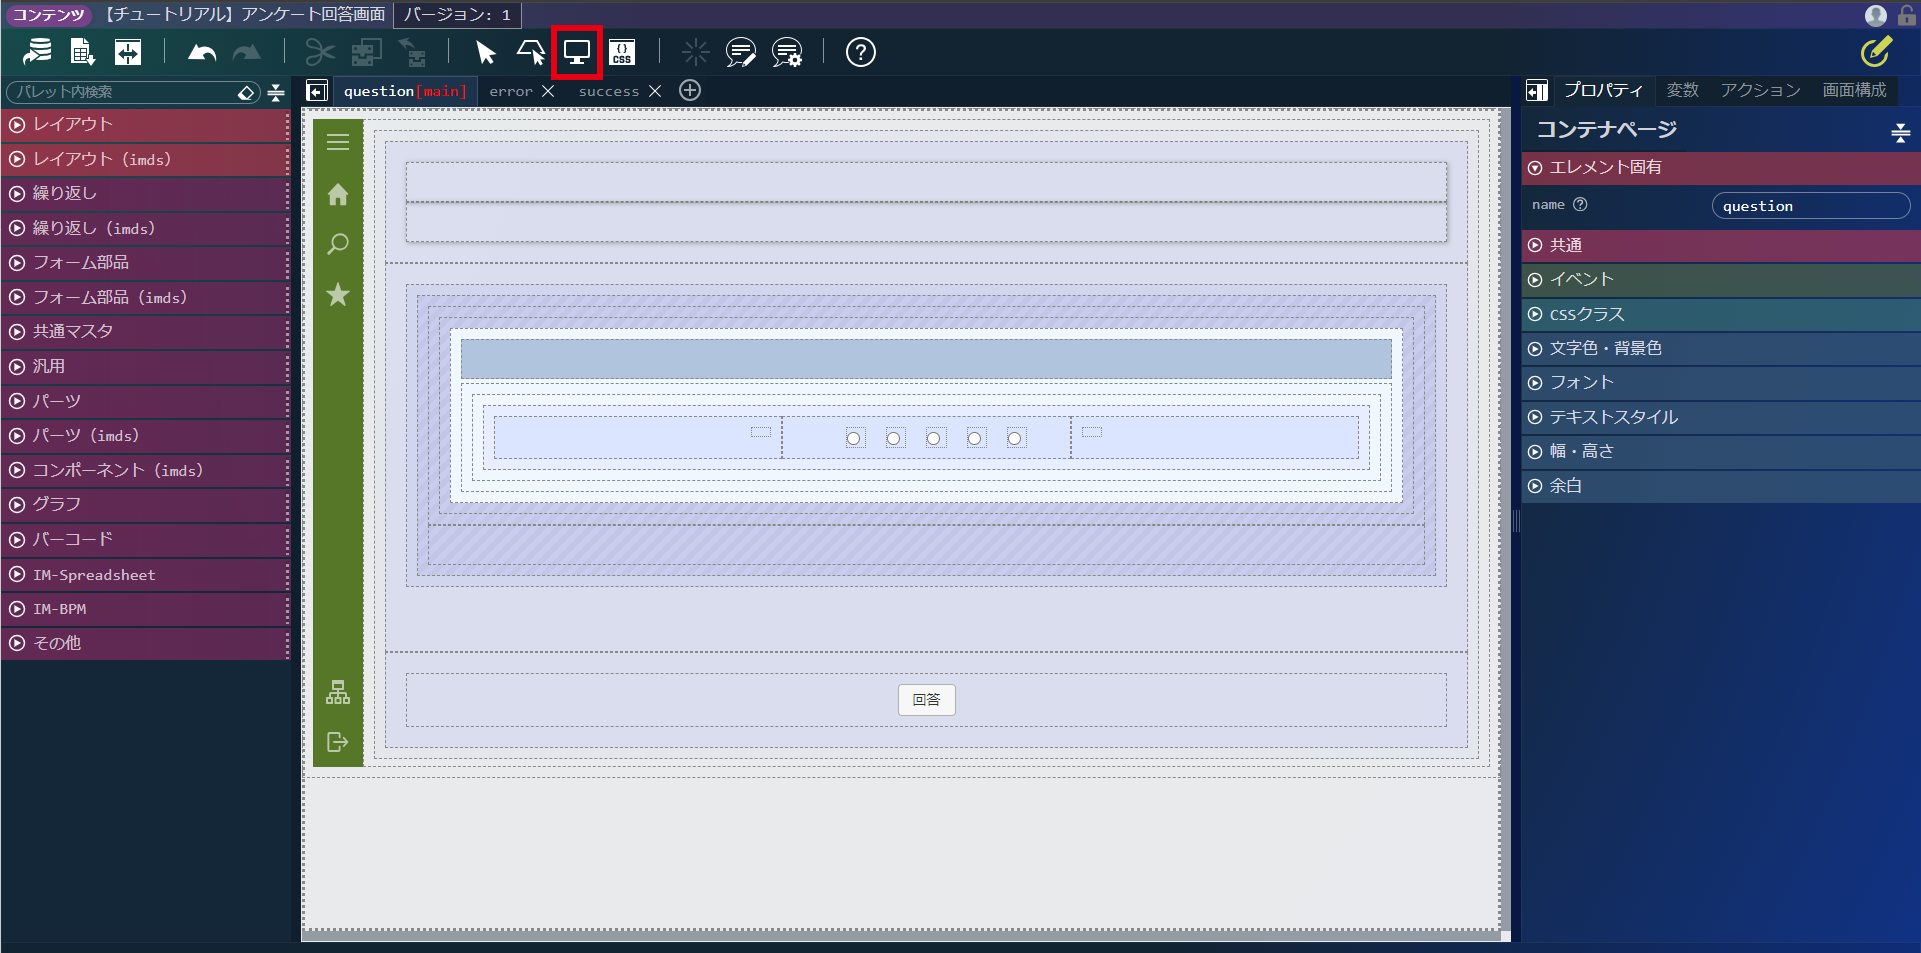The width and height of the screenshot is (1921, 953).
Task: Expand the IM-Spreadsheet palette category
Action: pos(145,575)
